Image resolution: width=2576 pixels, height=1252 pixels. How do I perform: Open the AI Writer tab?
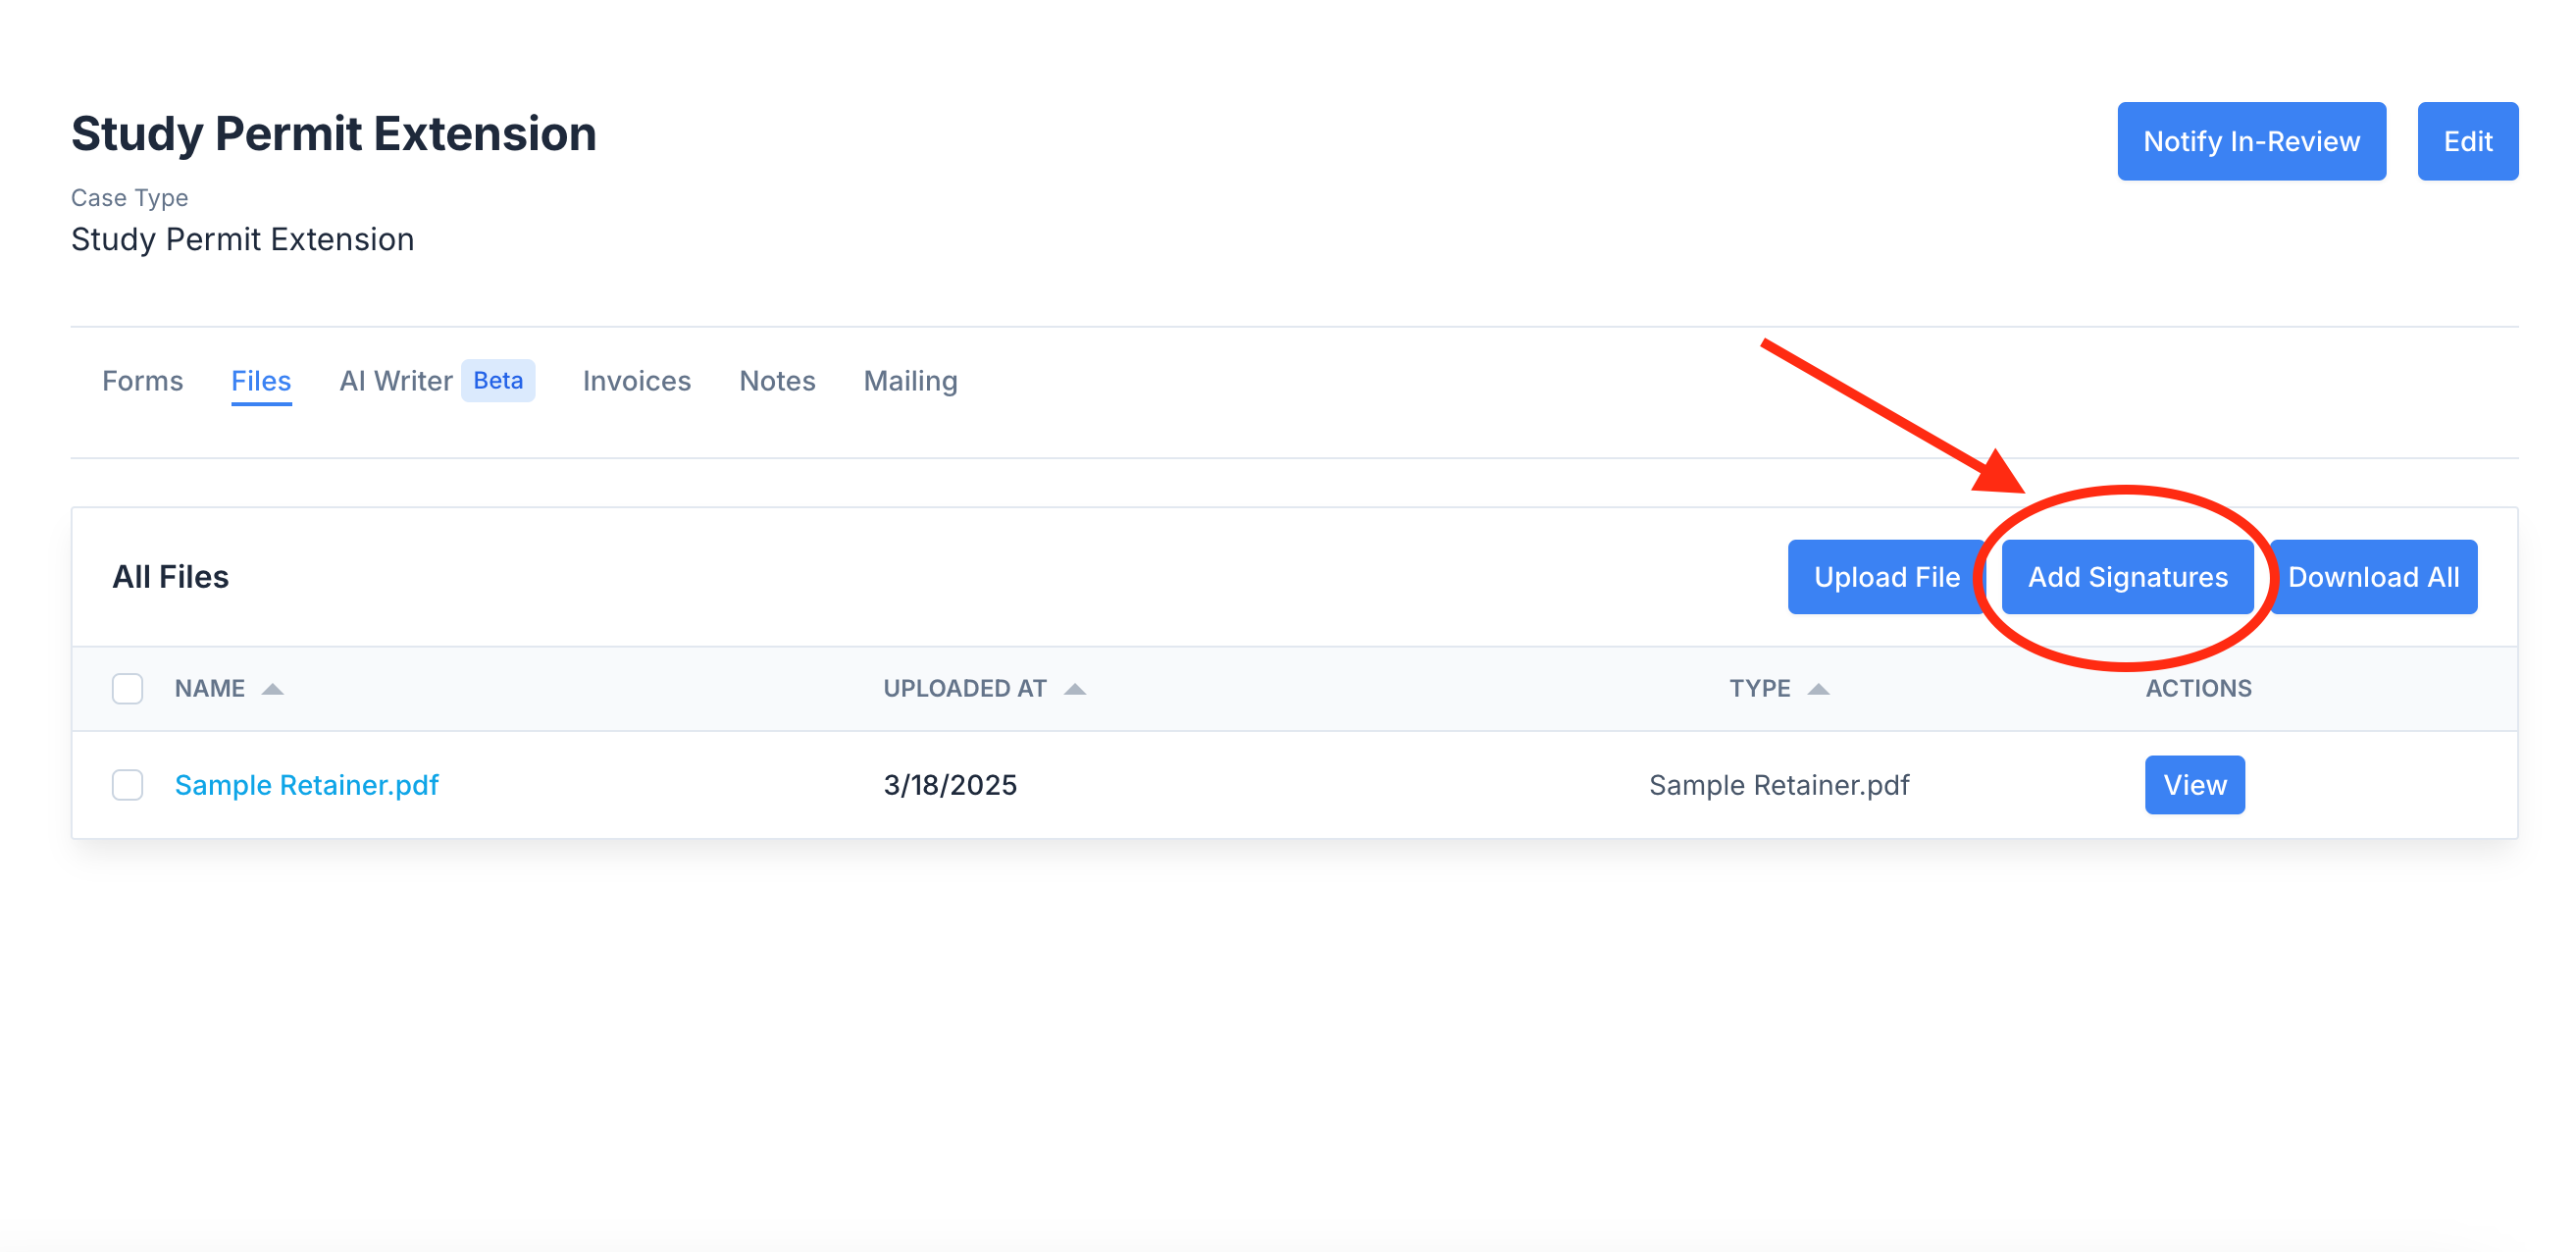(396, 381)
